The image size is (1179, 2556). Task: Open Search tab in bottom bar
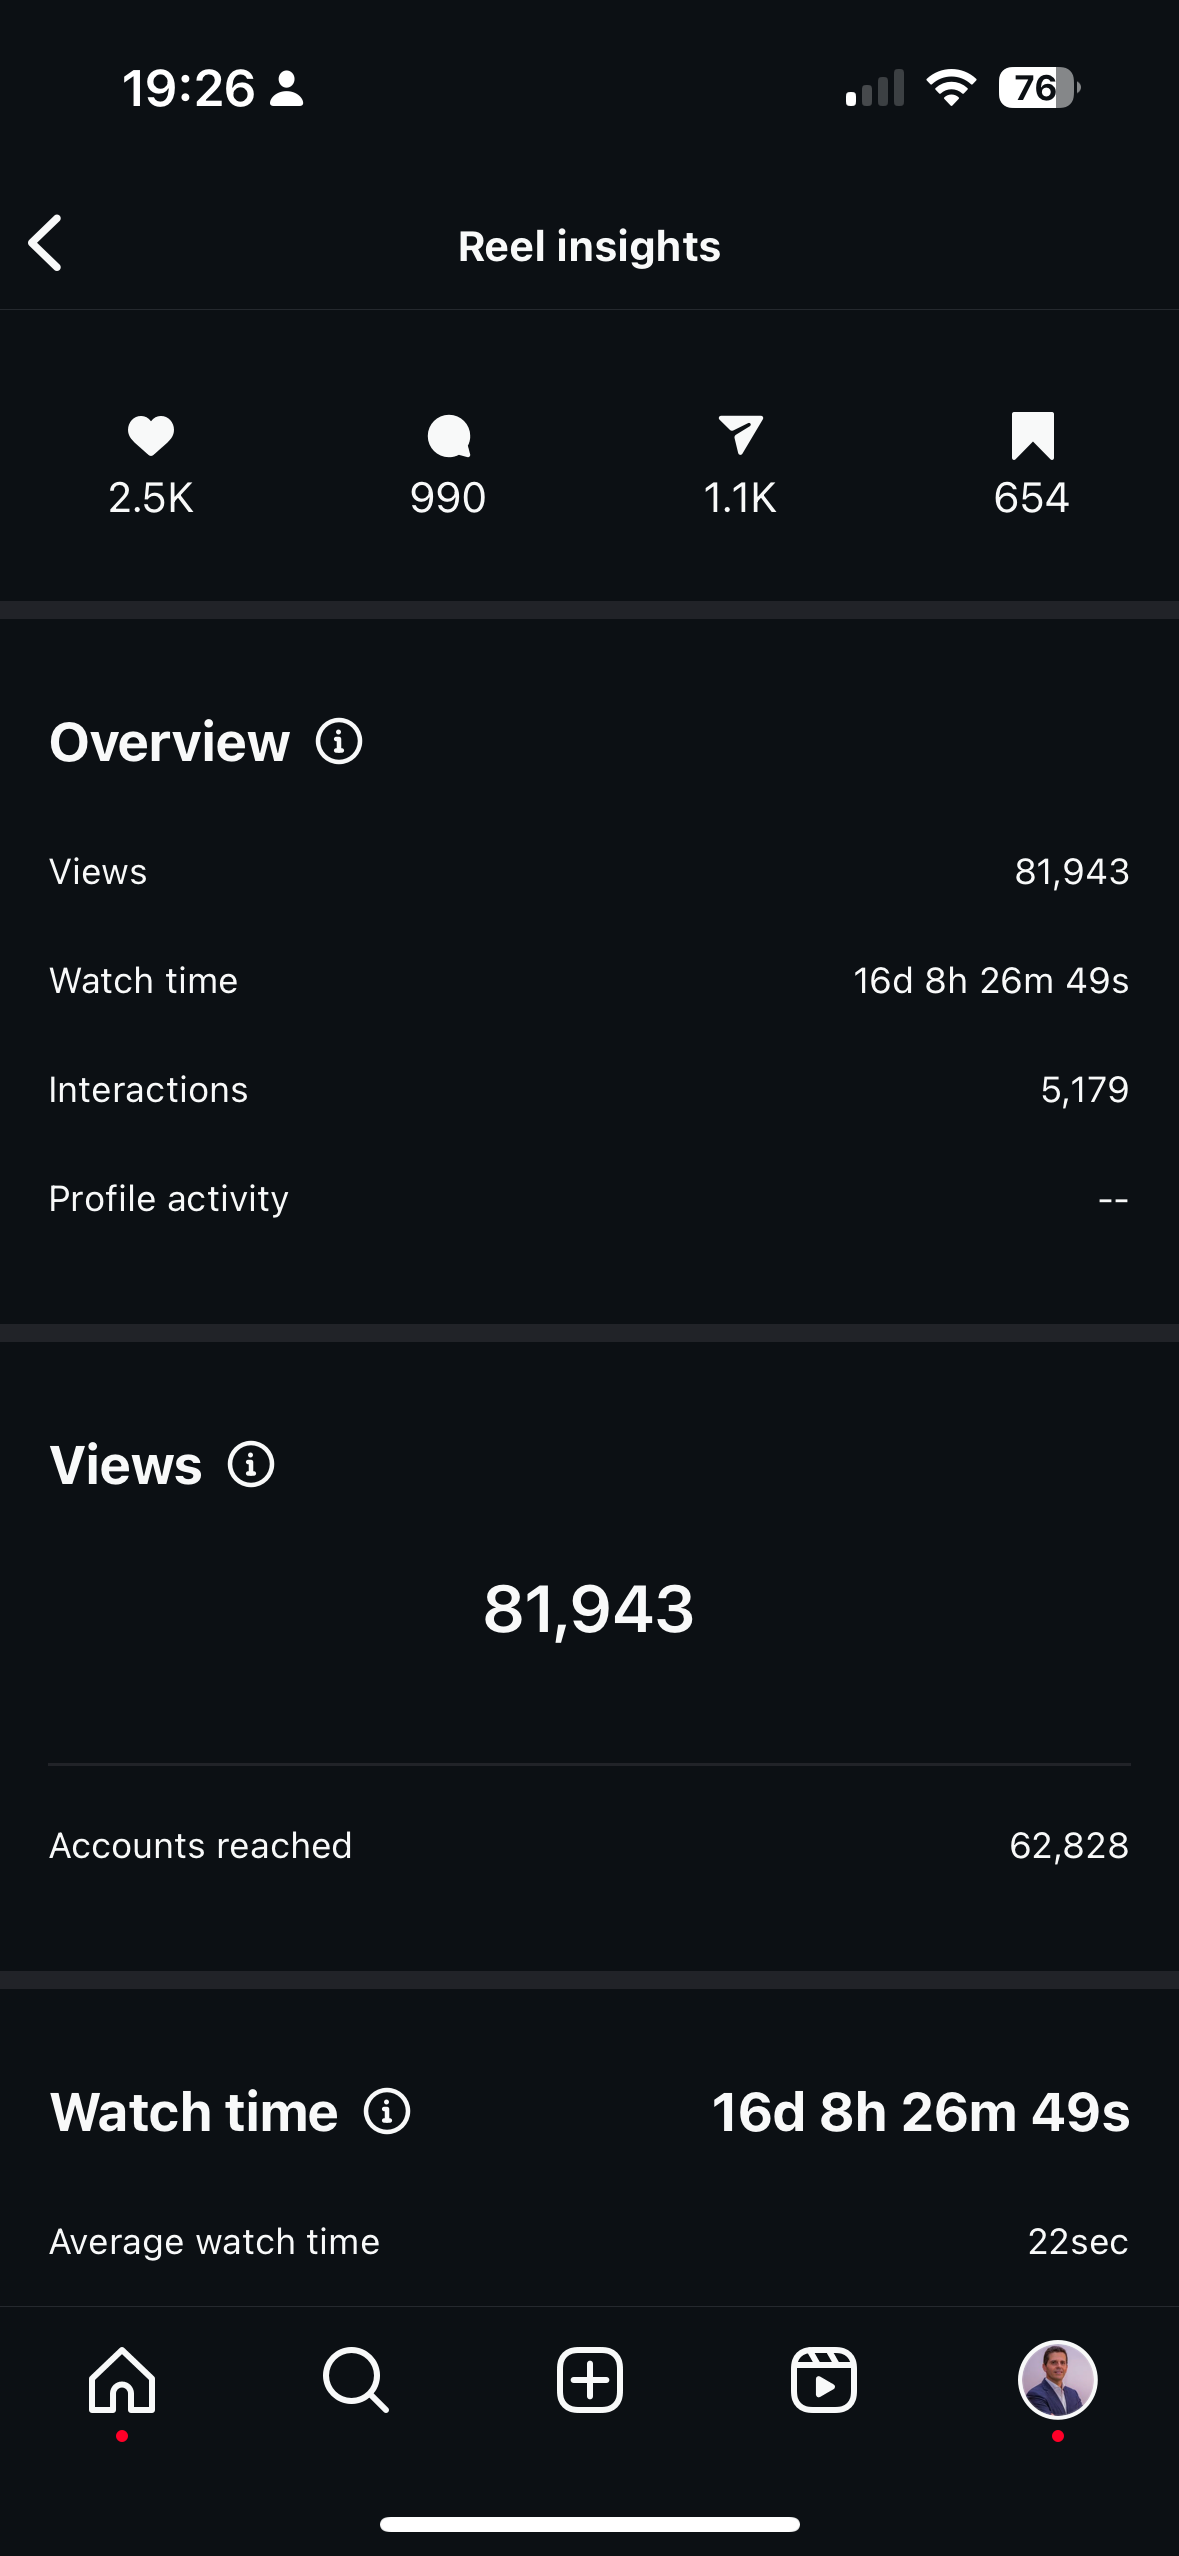[355, 2381]
